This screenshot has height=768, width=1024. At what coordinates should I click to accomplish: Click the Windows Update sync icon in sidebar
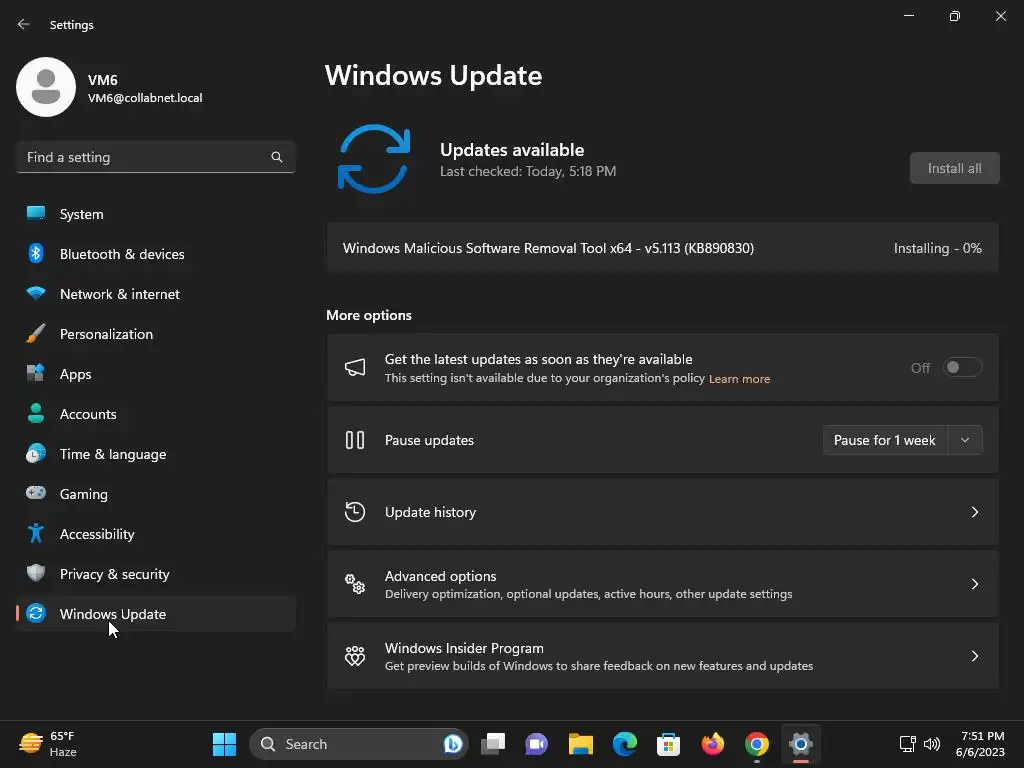[x=36, y=613]
